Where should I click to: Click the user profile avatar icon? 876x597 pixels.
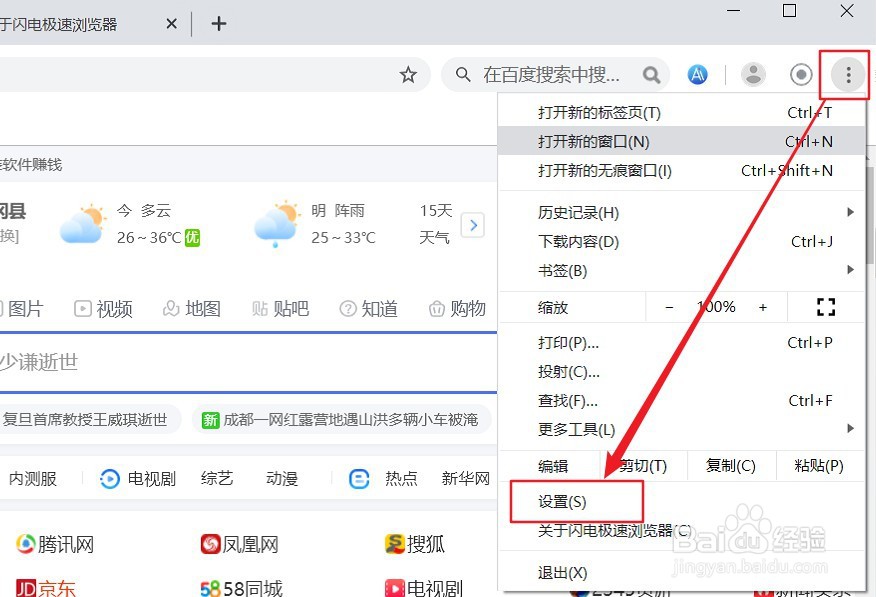coord(753,74)
